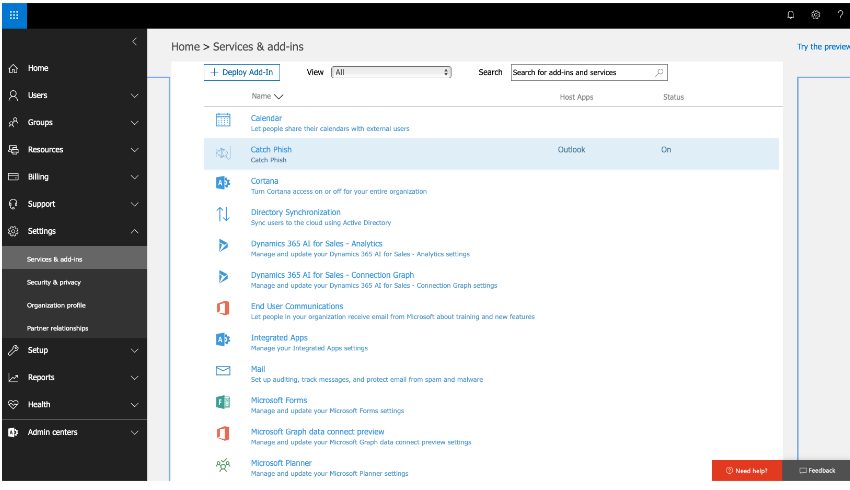Click the Catch Phish add-in icon
The image size is (850, 490).
coord(223,153)
